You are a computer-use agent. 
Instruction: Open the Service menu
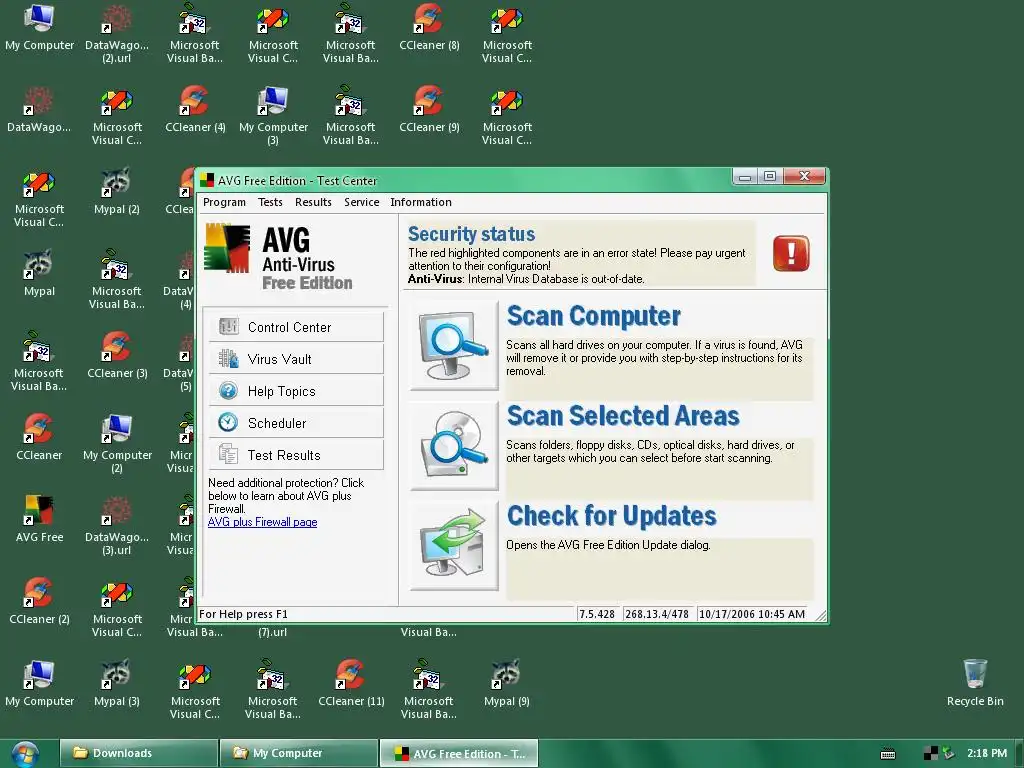point(361,202)
